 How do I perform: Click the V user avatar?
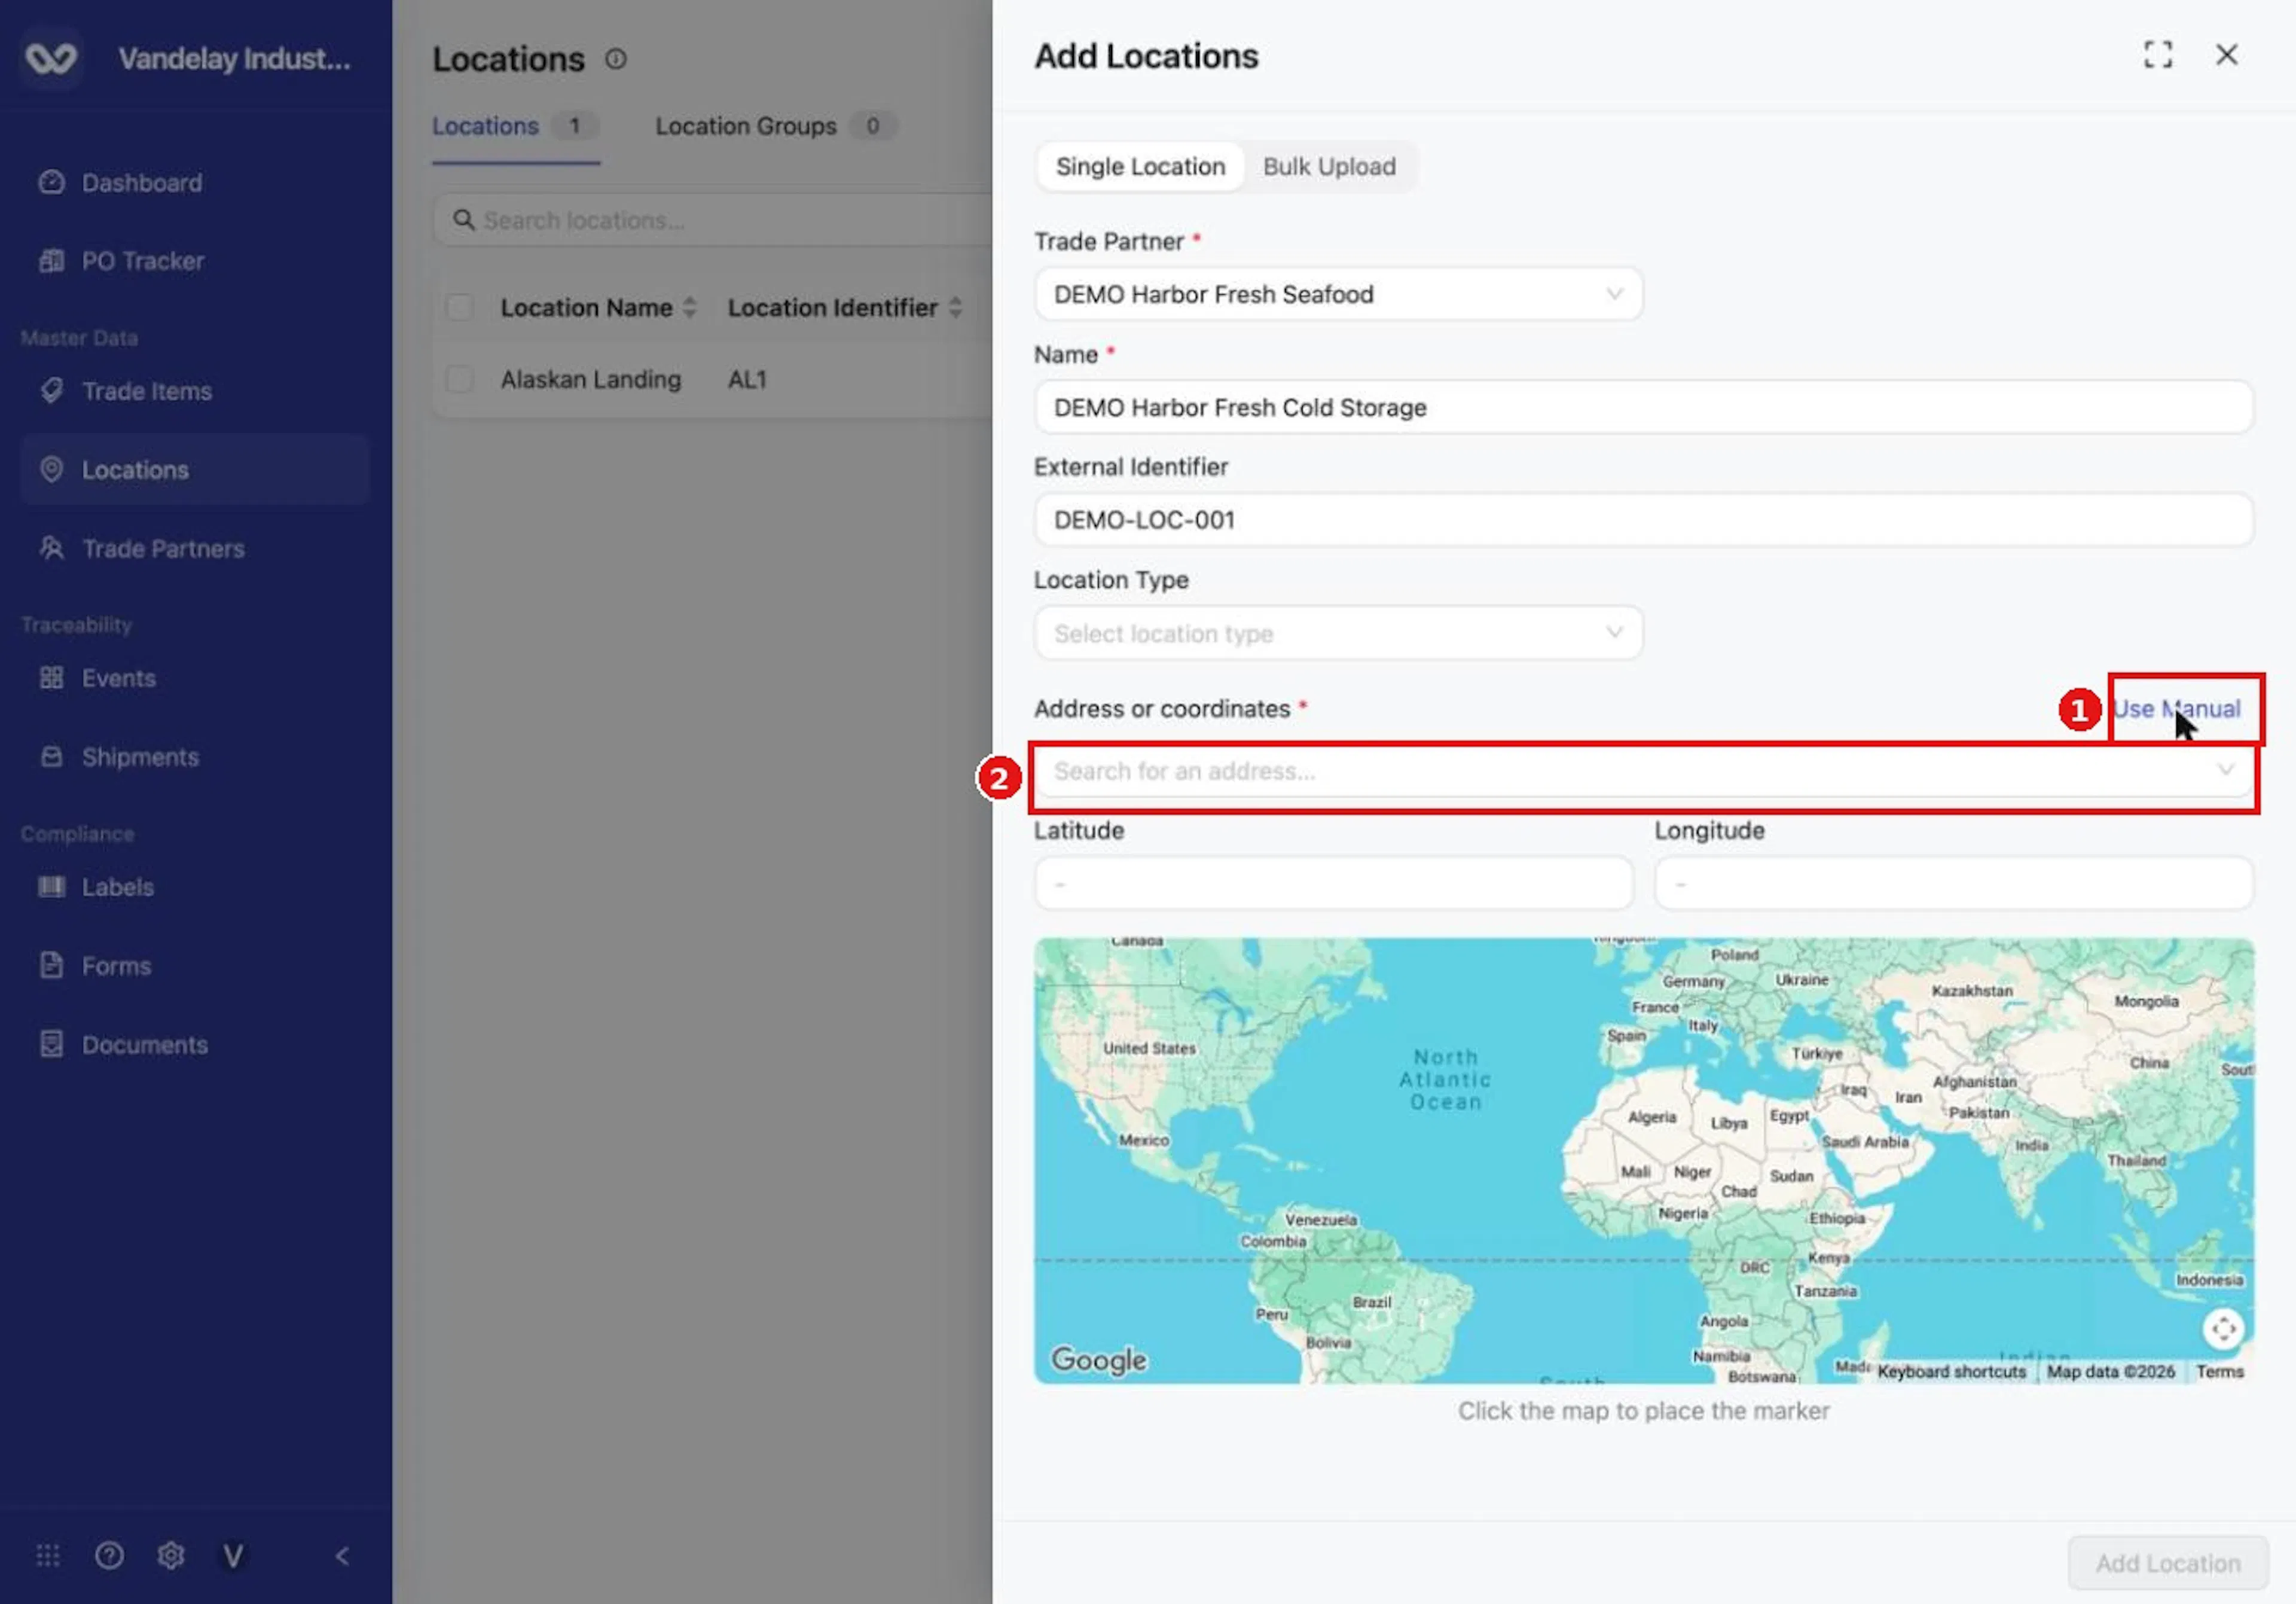click(x=233, y=1555)
